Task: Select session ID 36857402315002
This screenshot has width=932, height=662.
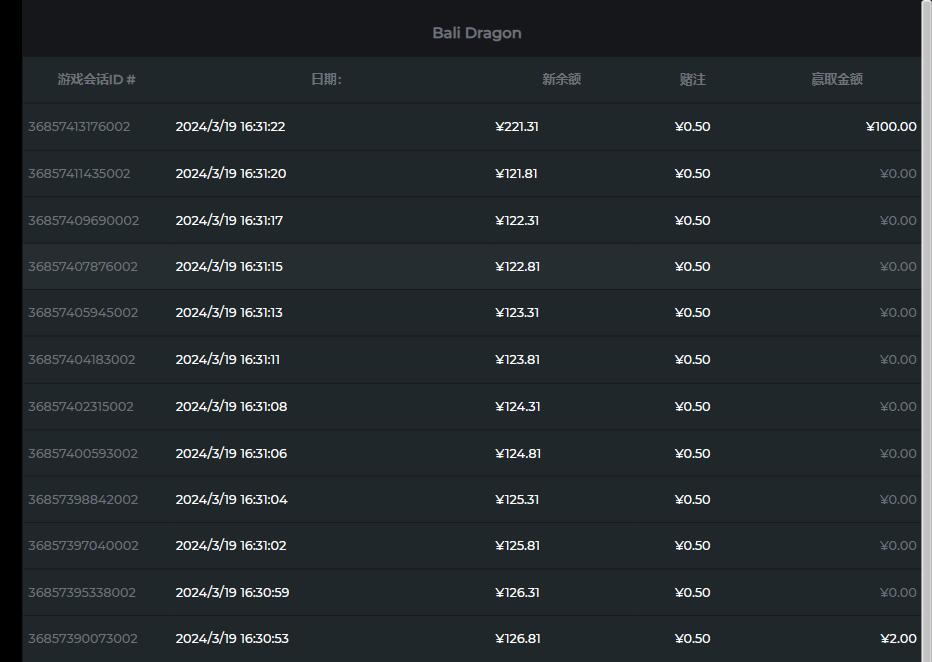Action: (x=80, y=407)
